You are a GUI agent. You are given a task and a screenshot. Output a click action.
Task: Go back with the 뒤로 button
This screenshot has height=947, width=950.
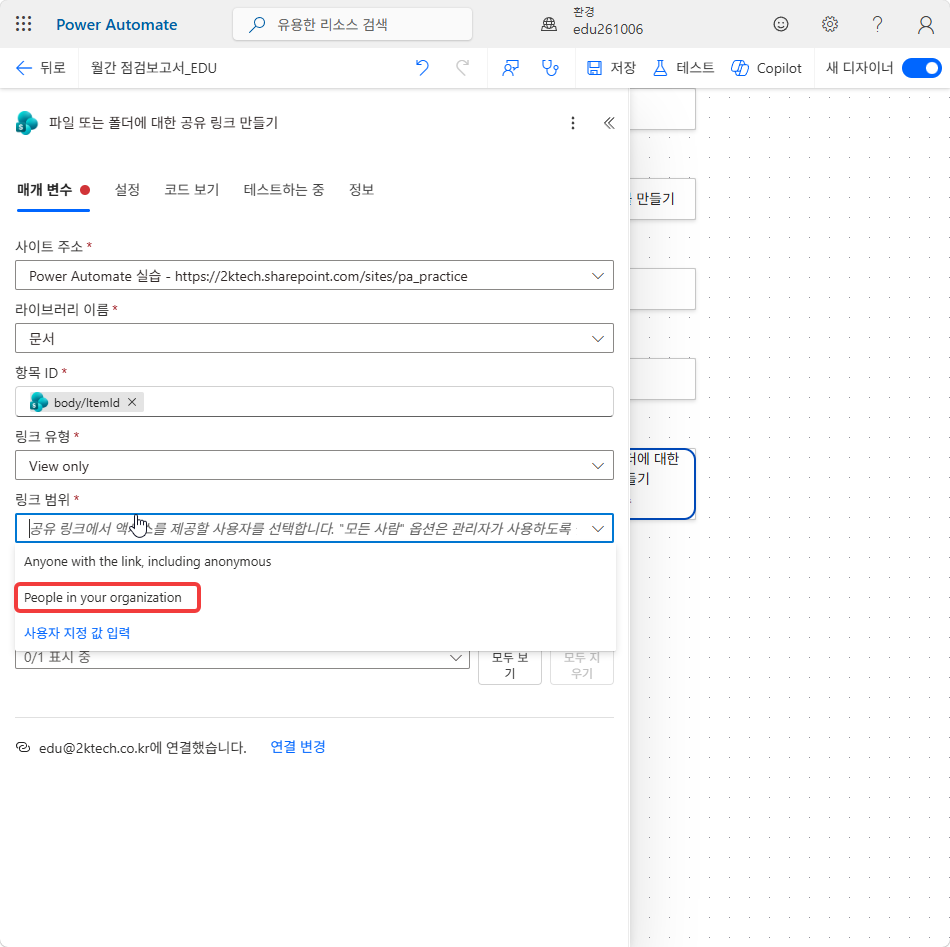[40, 68]
